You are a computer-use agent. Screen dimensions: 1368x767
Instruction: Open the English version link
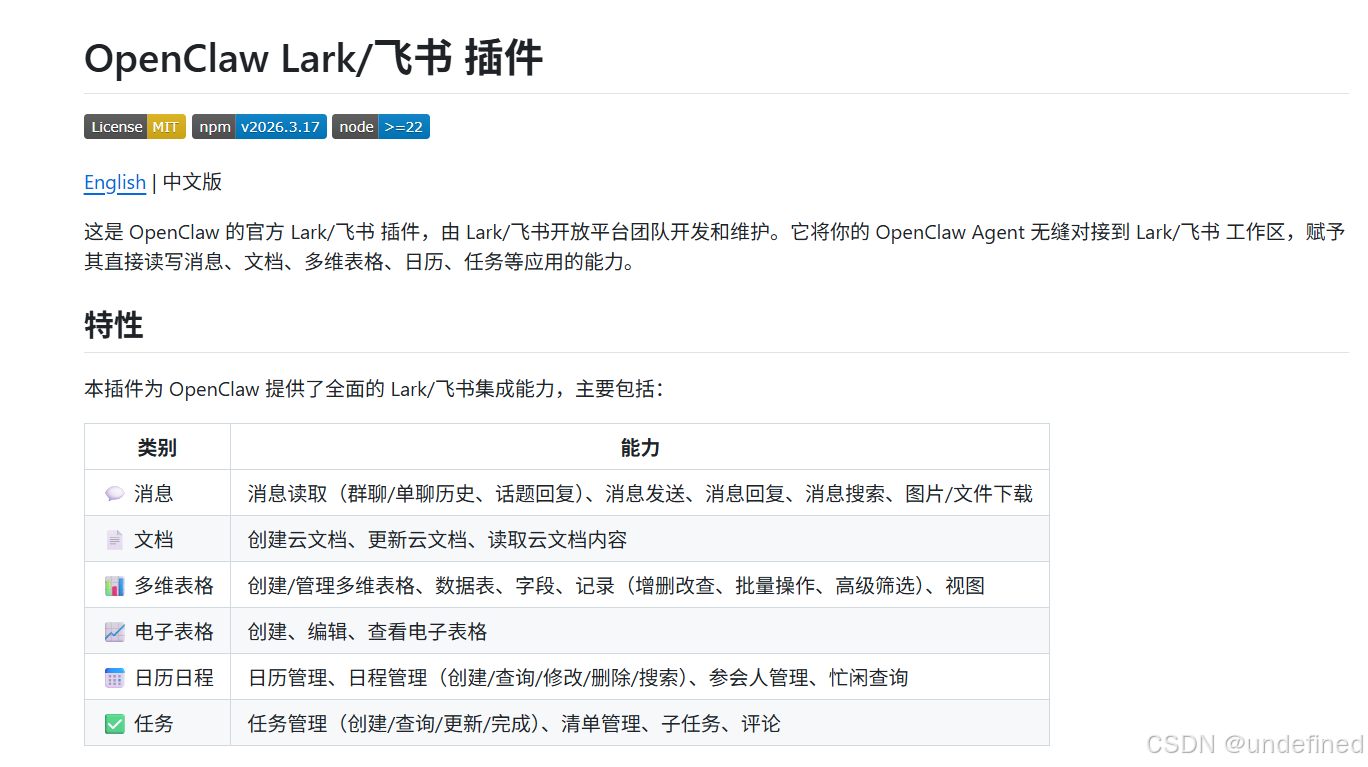coord(115,182)
